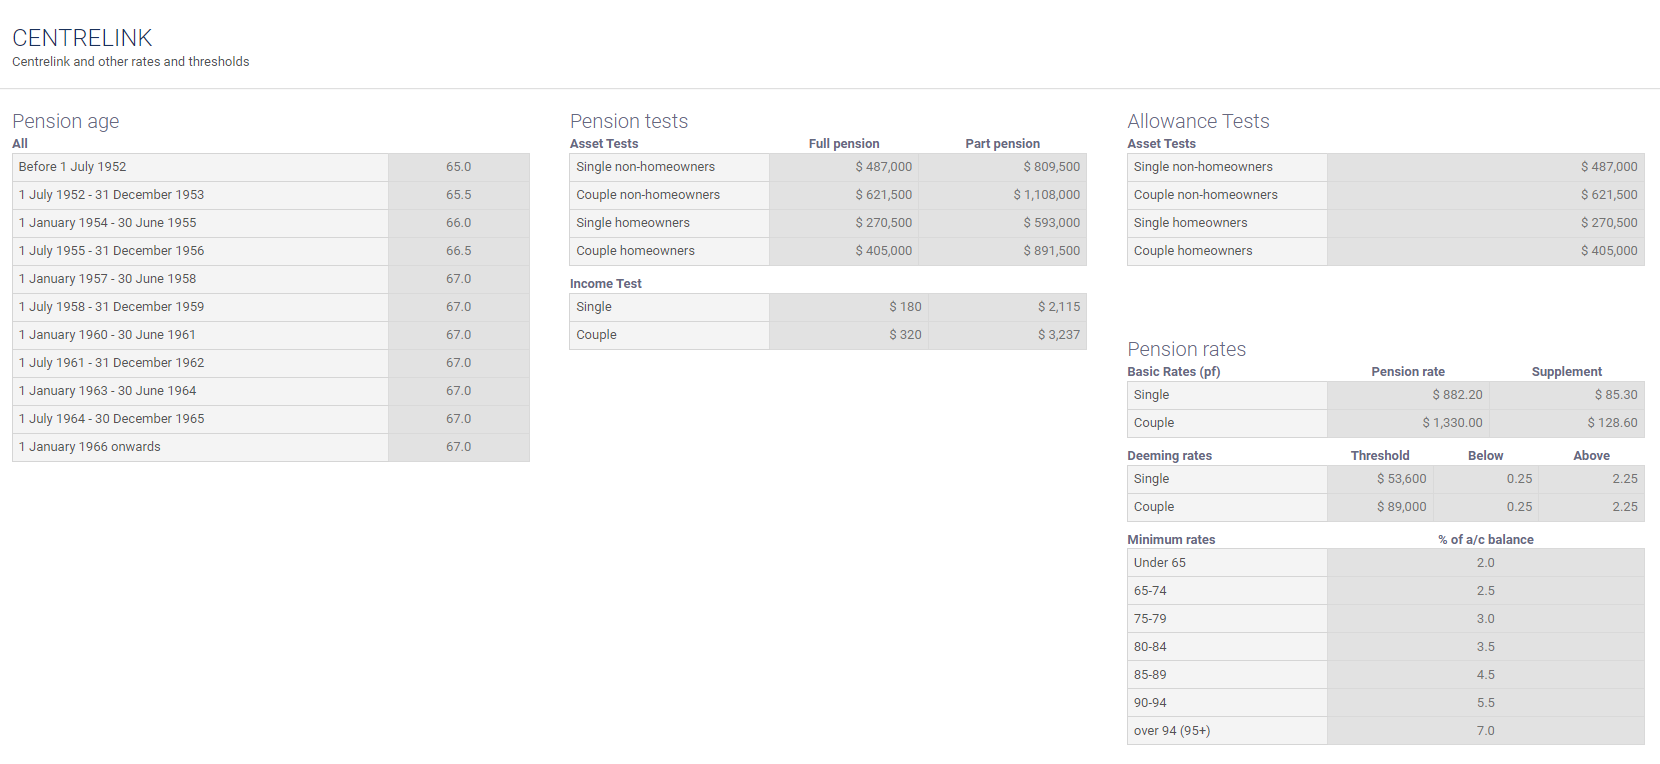This screenshot has height=764, width=1660.
Task: Click the $ 3,237 income test value
Action: [x=1007, y=335]
